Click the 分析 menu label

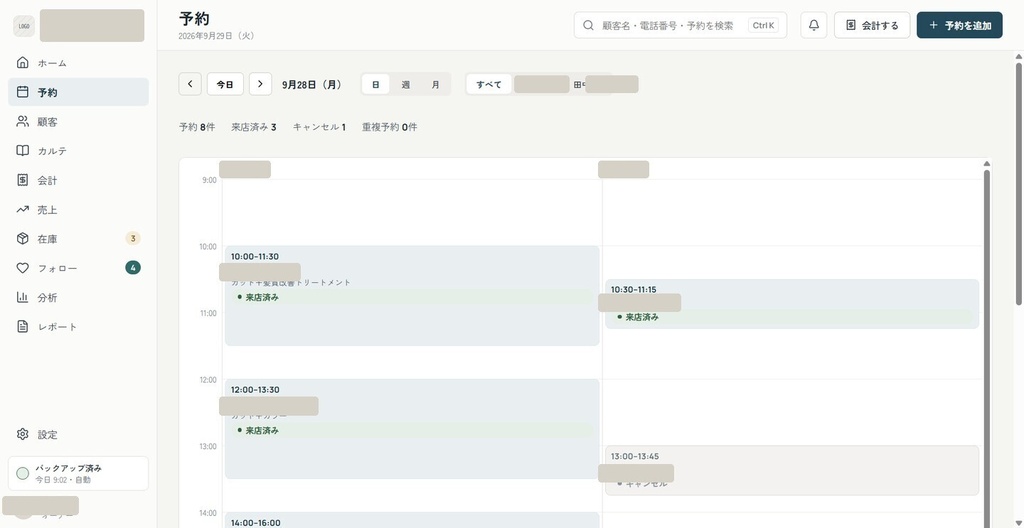point(47,297)
